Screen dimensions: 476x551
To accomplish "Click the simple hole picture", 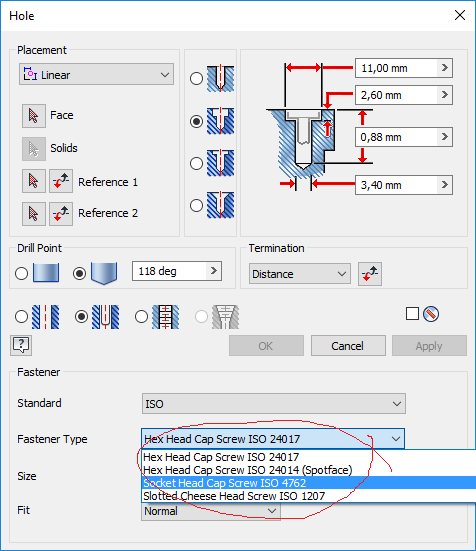I will tap(46, 317).
